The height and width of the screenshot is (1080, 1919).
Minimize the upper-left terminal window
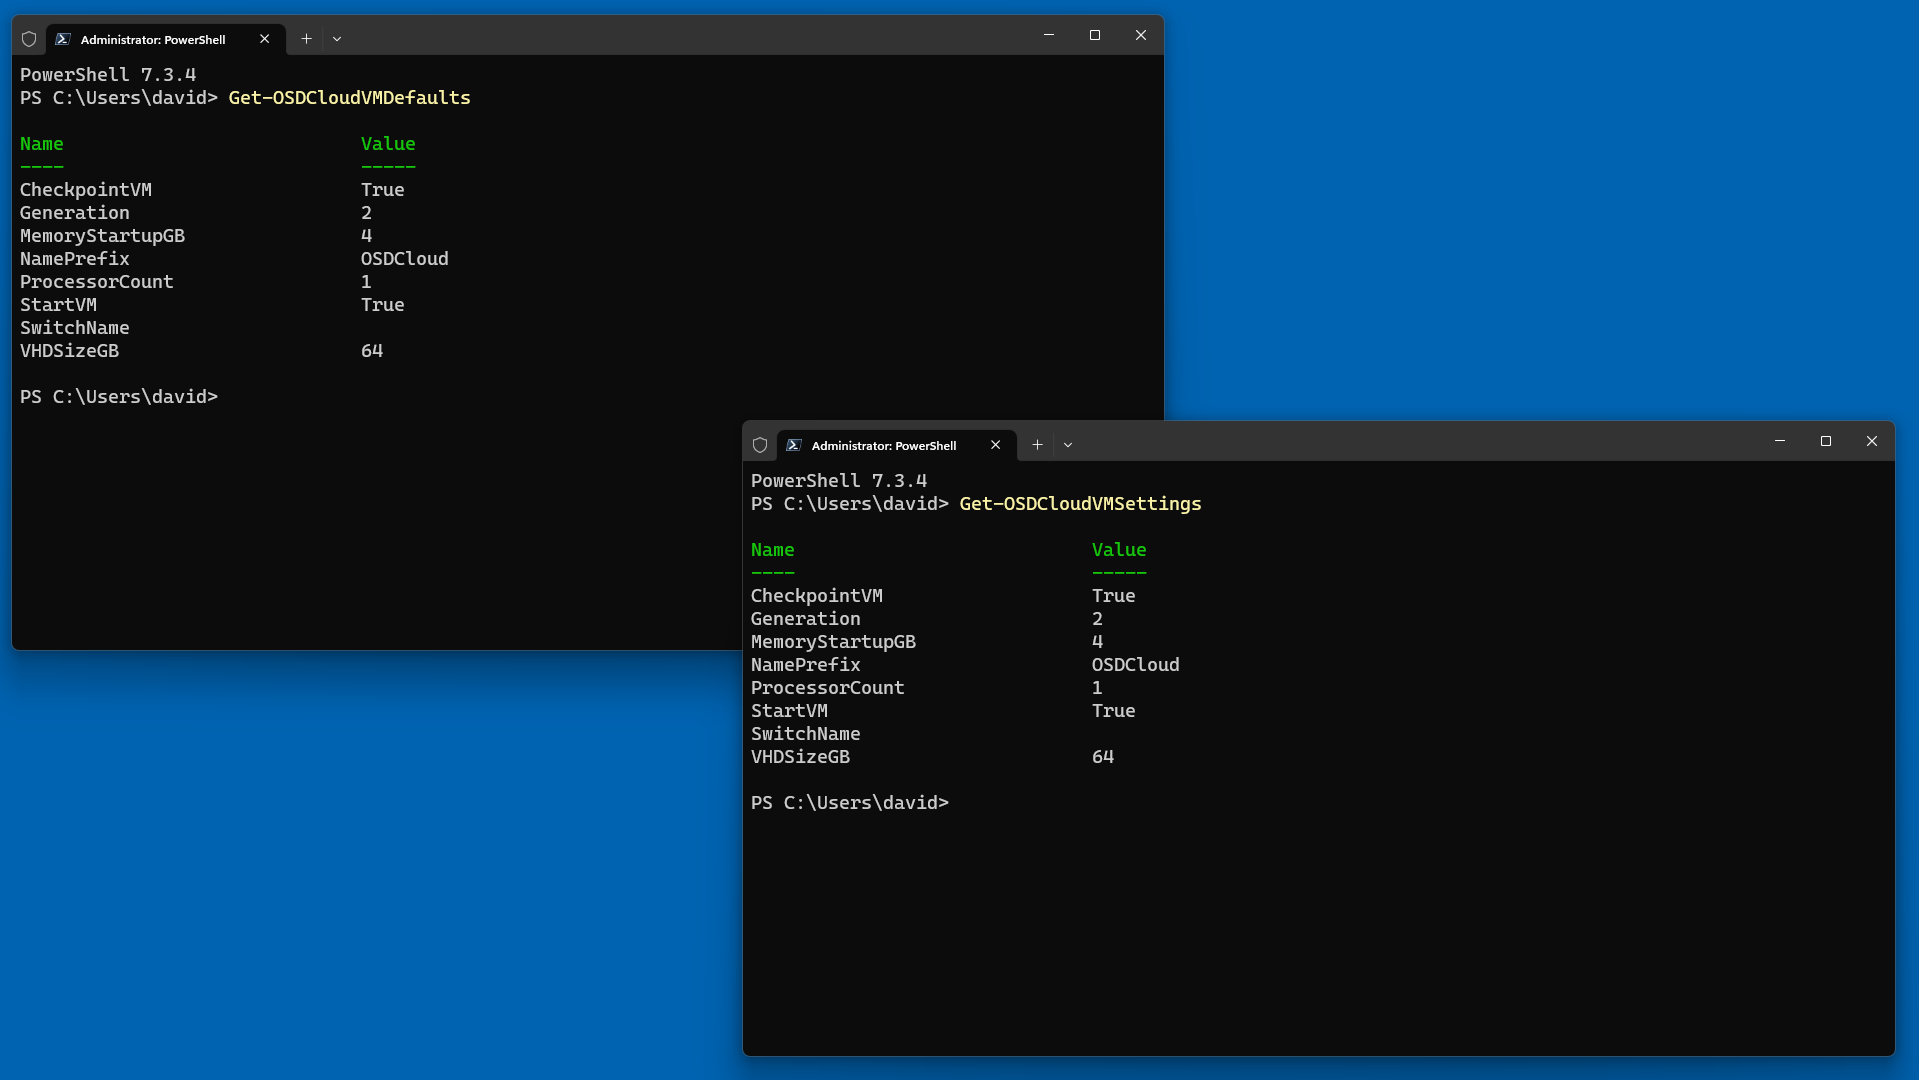(1049, 35)
